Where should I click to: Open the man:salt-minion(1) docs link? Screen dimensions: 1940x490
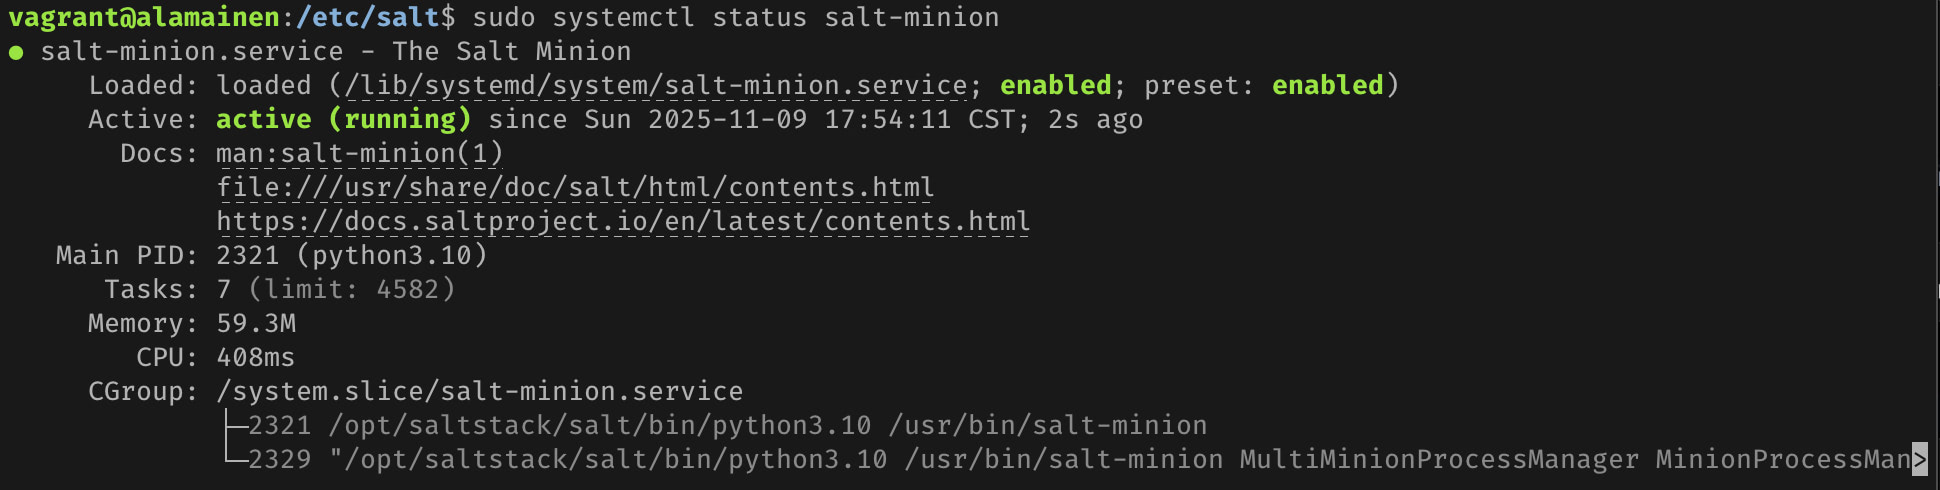click(359, 154)
